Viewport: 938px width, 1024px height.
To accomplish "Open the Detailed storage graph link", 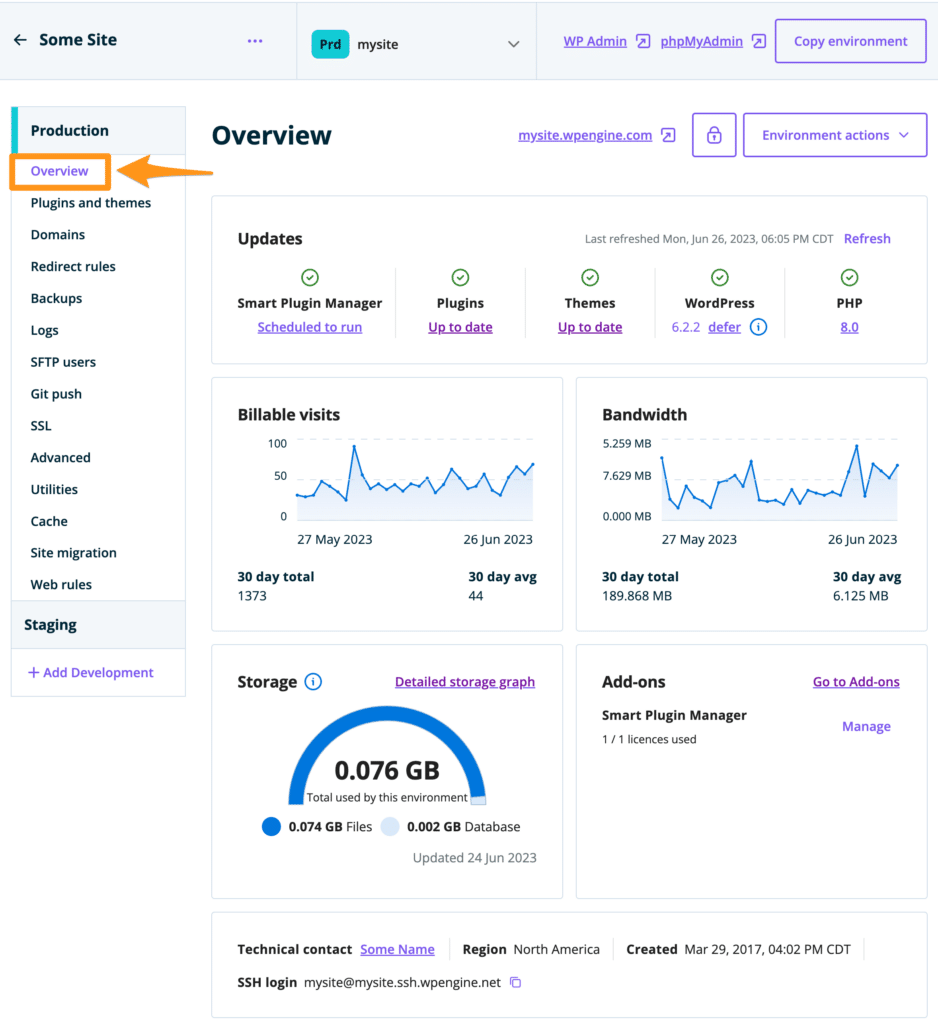I will click(464, 682).
